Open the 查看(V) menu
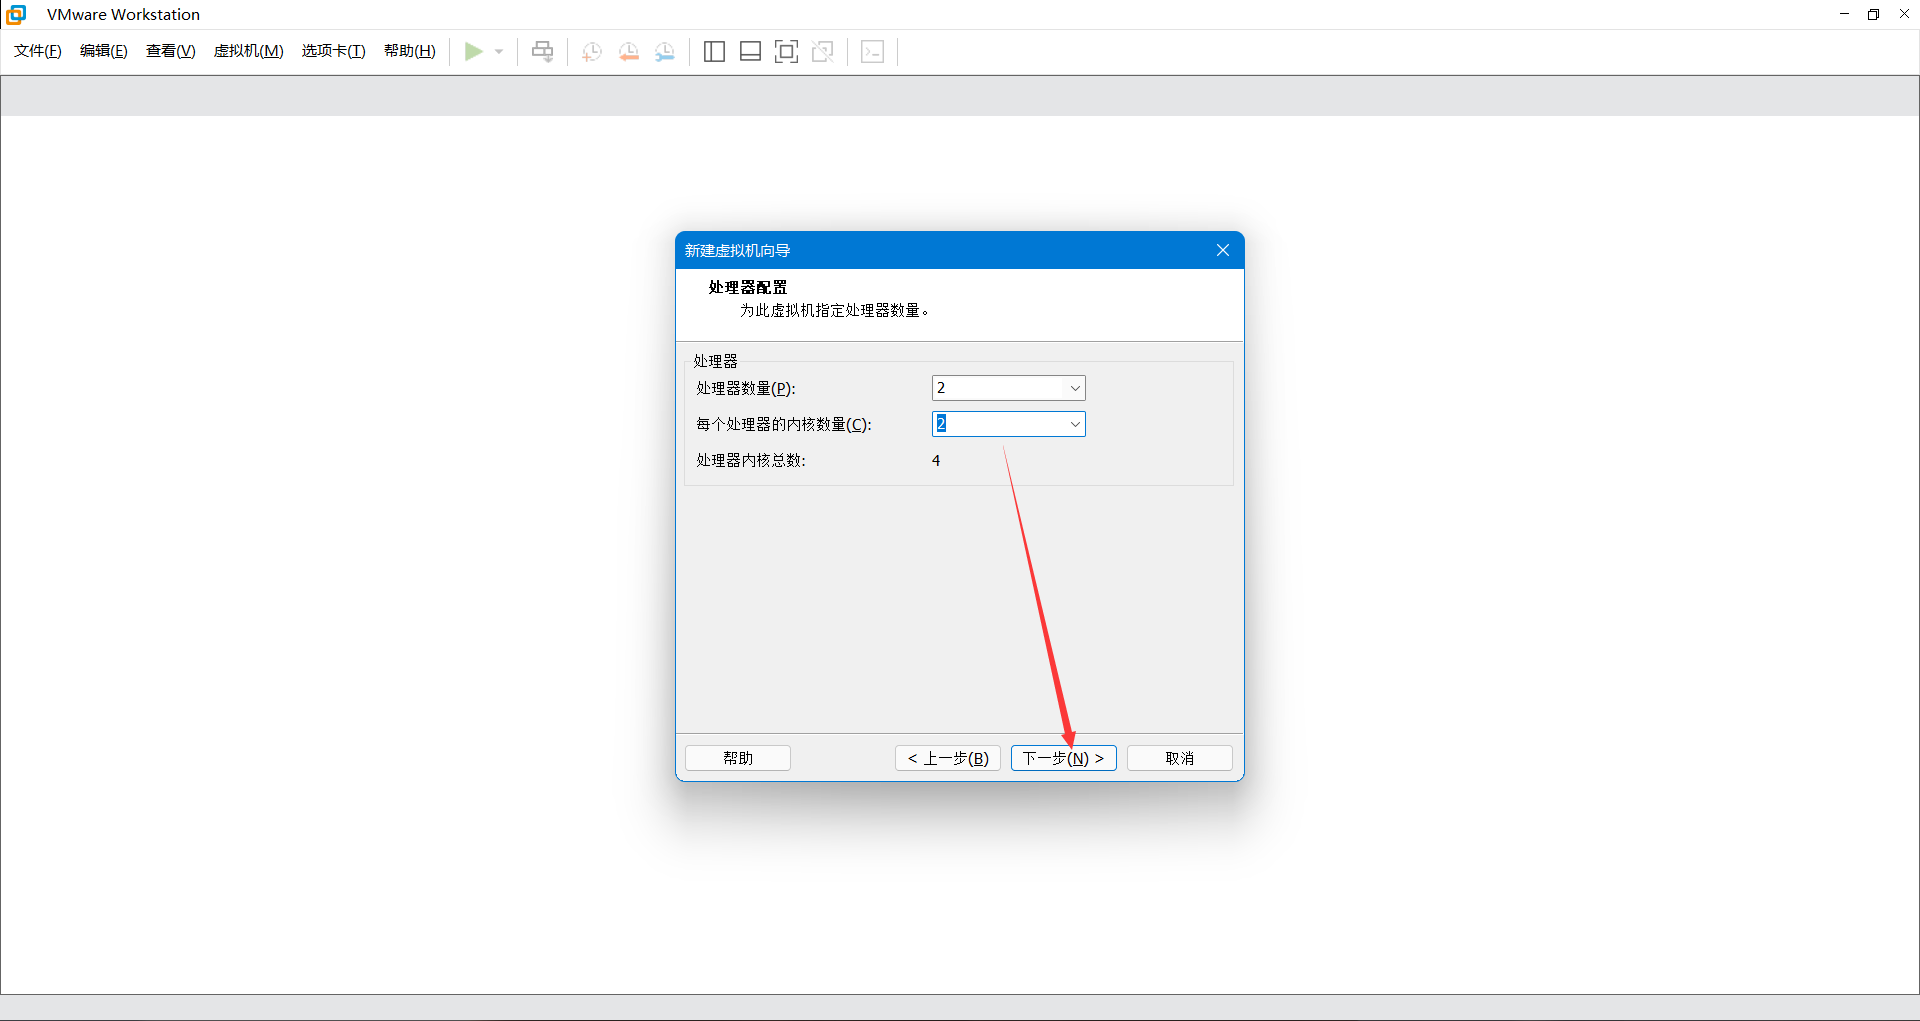The height and width of the screenshot is (1021, 1920). click(171, 51)
